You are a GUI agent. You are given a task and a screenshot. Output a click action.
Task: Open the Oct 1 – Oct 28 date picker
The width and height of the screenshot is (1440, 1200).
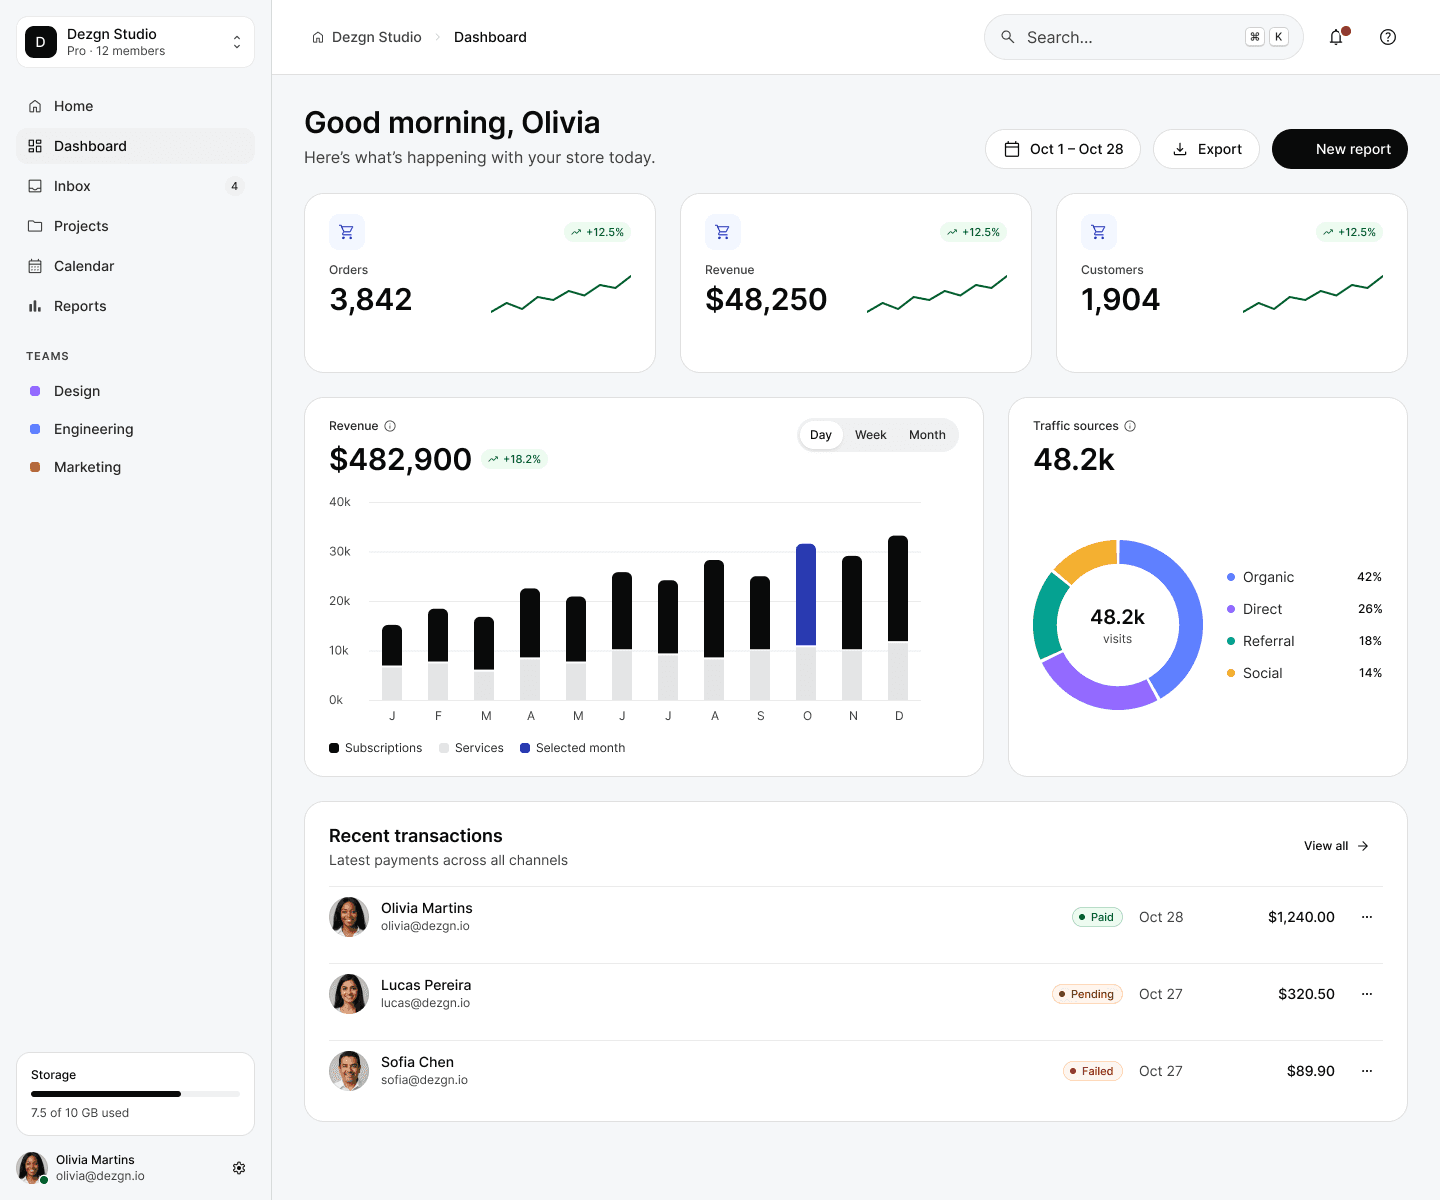[x=1063, y=149]
